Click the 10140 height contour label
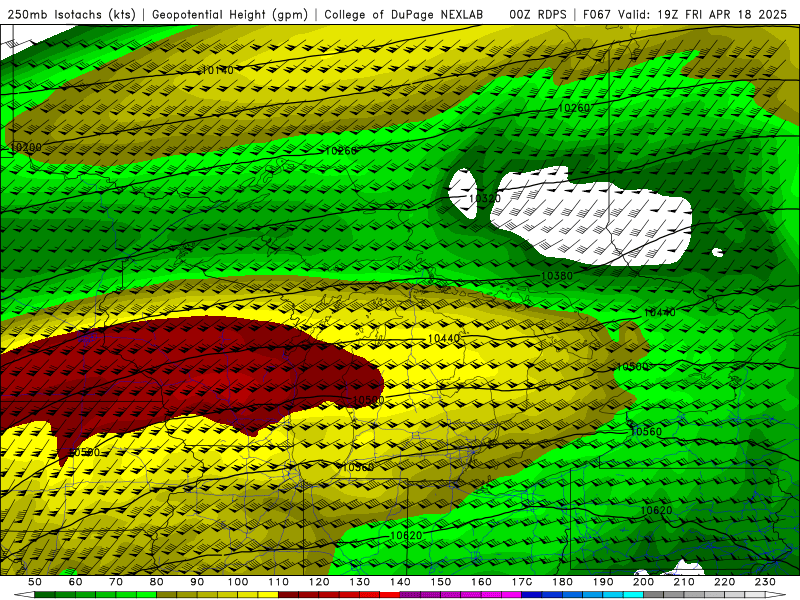 [x=218, y=70]
